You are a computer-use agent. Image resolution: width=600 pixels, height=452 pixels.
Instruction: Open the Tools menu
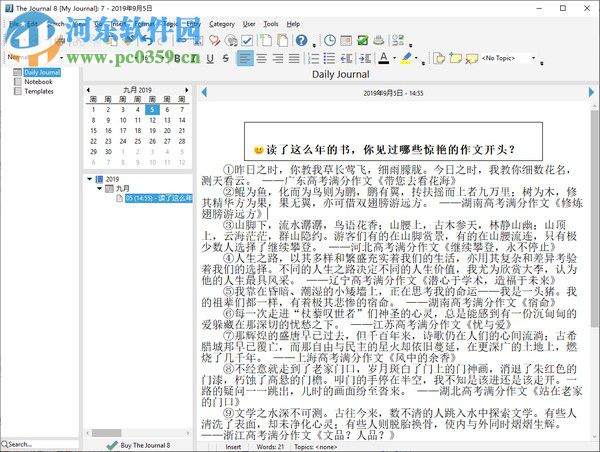point(271,24)
